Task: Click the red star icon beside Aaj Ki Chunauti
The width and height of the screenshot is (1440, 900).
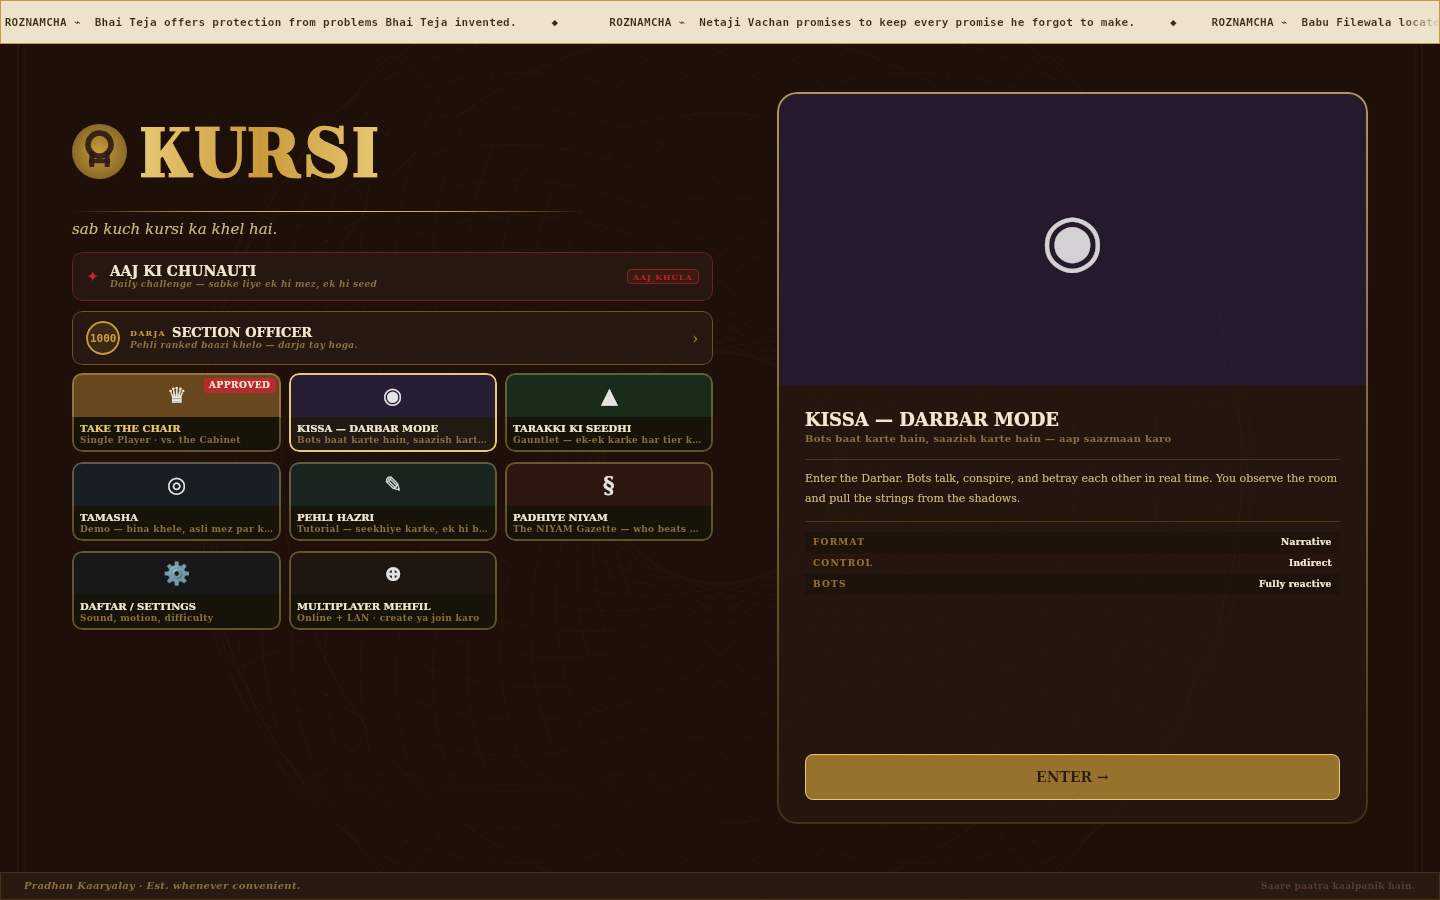Action: 92,276
